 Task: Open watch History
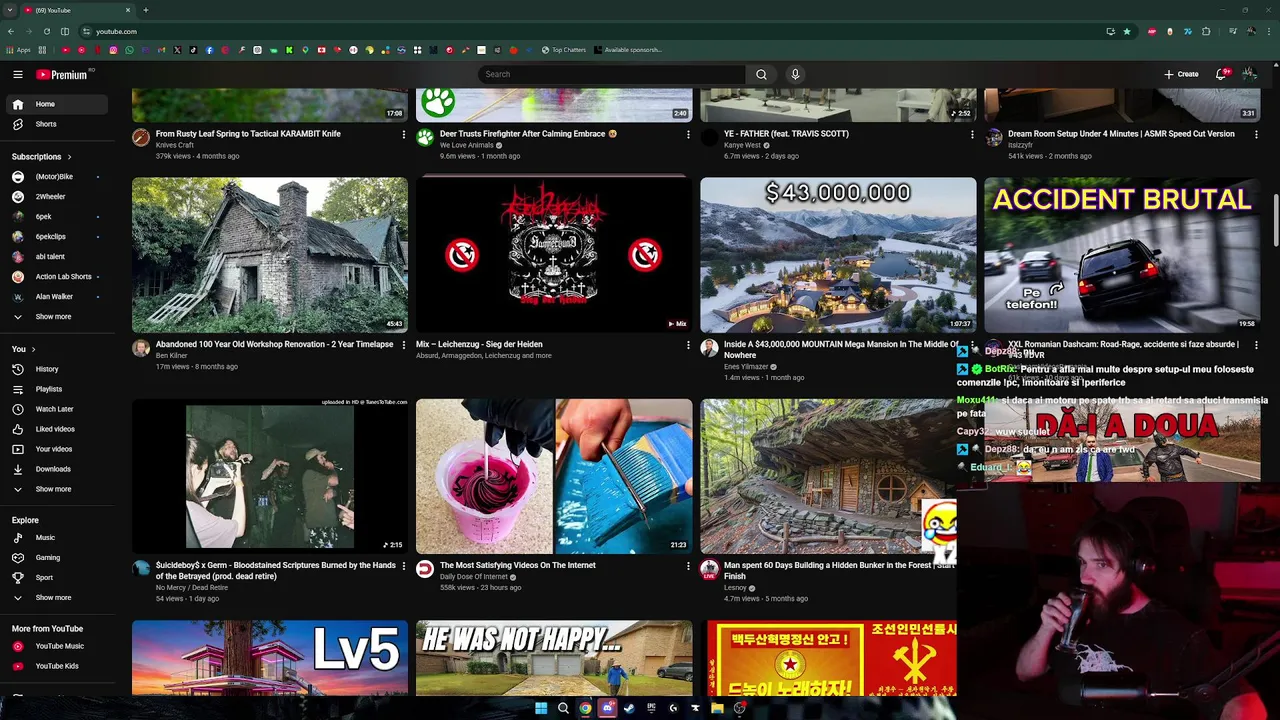[58, 369]
